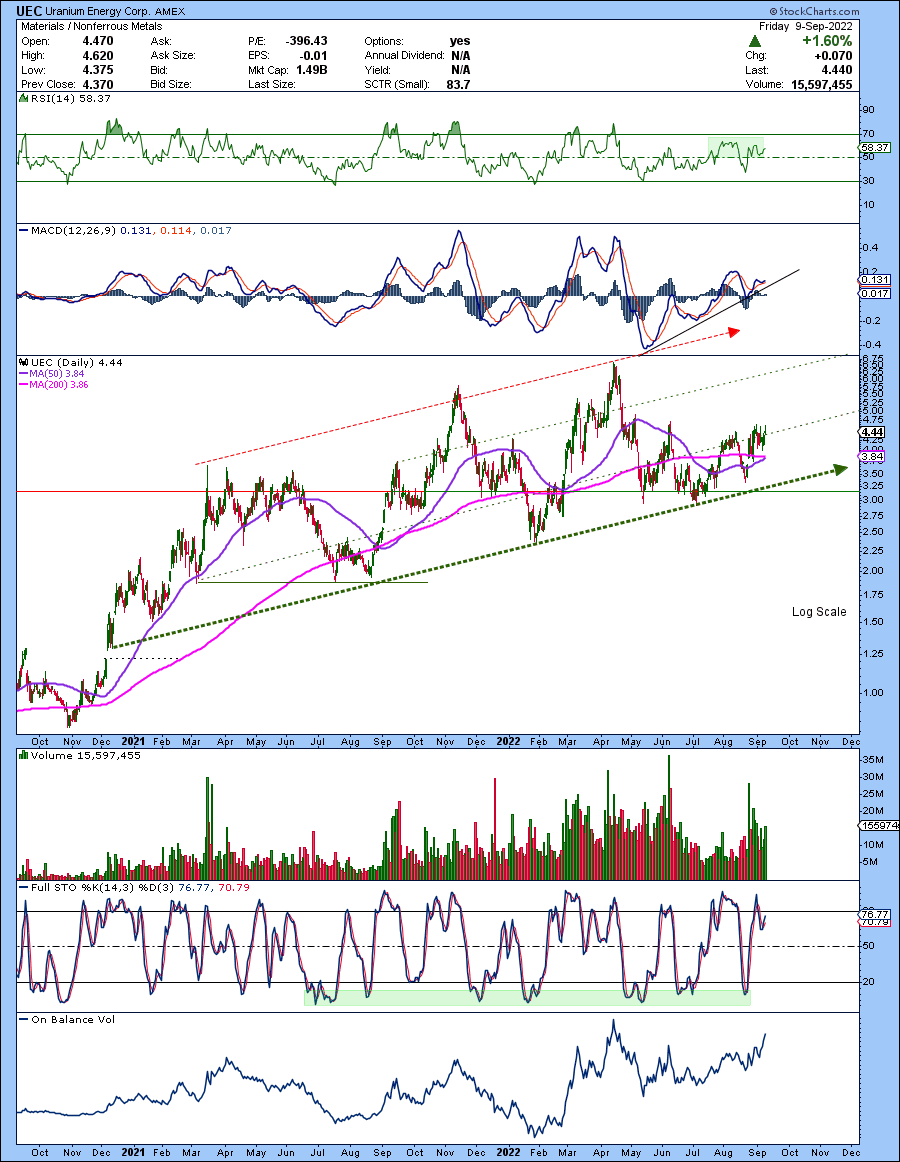Click the Mkt Cap value 1.49B
This screenshot has height=1162, width=900.
click(311, 70)
